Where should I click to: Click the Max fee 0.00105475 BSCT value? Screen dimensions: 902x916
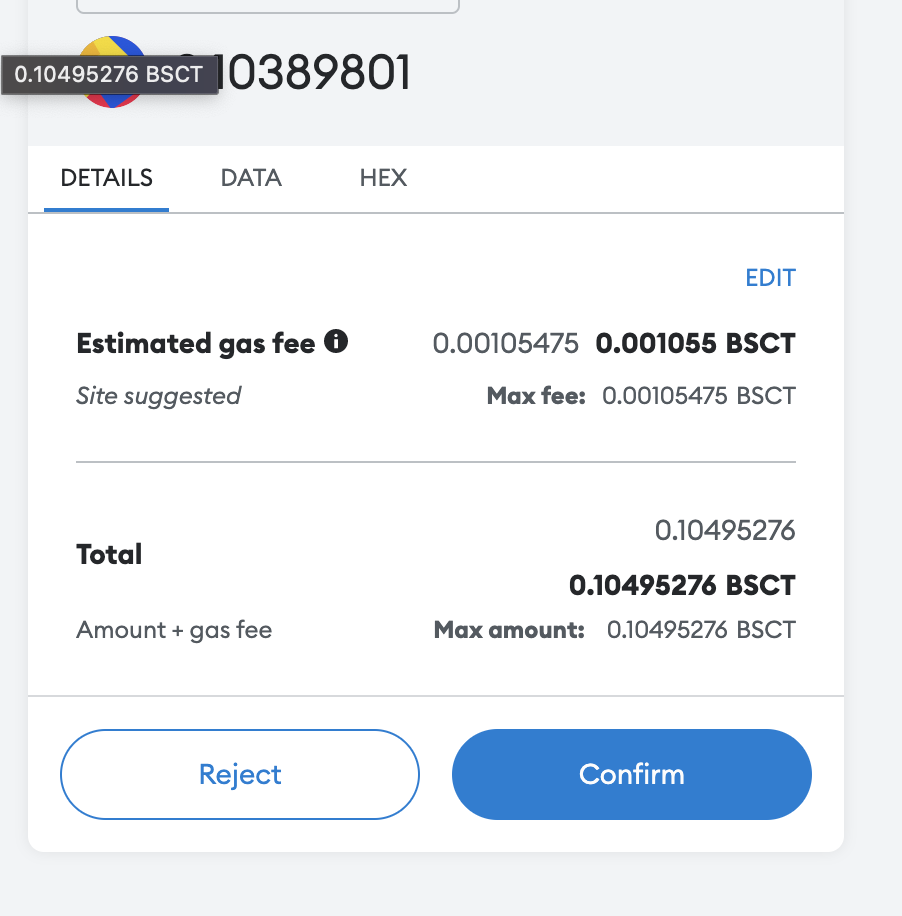[699, 396]
